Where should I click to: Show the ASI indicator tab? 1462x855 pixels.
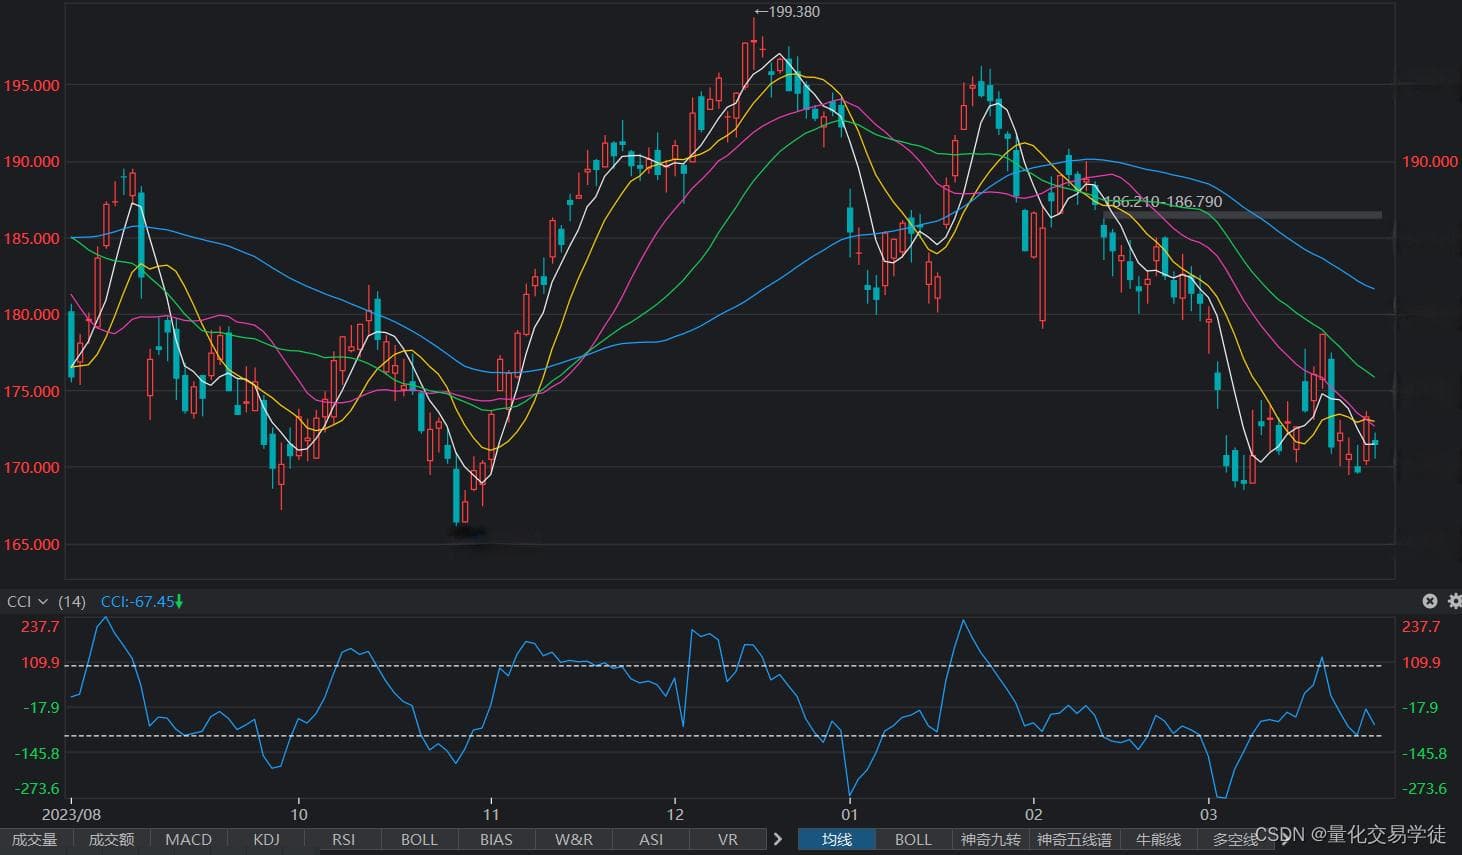(x=651, y=839)
